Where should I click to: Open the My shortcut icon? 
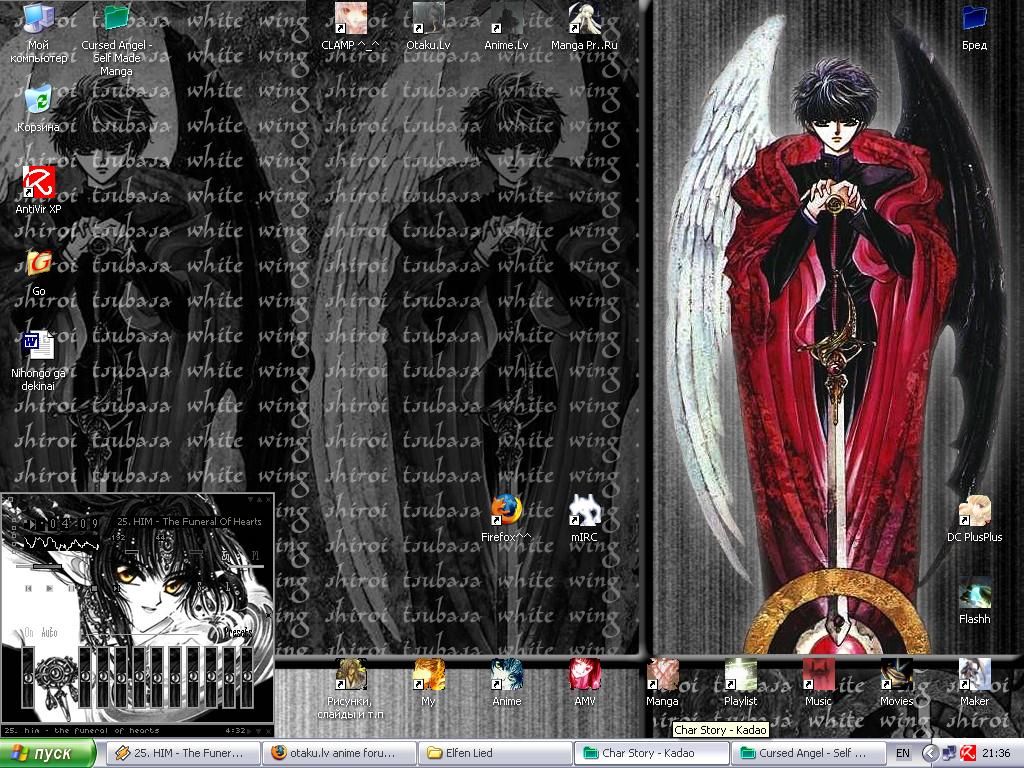pos(428,682)
